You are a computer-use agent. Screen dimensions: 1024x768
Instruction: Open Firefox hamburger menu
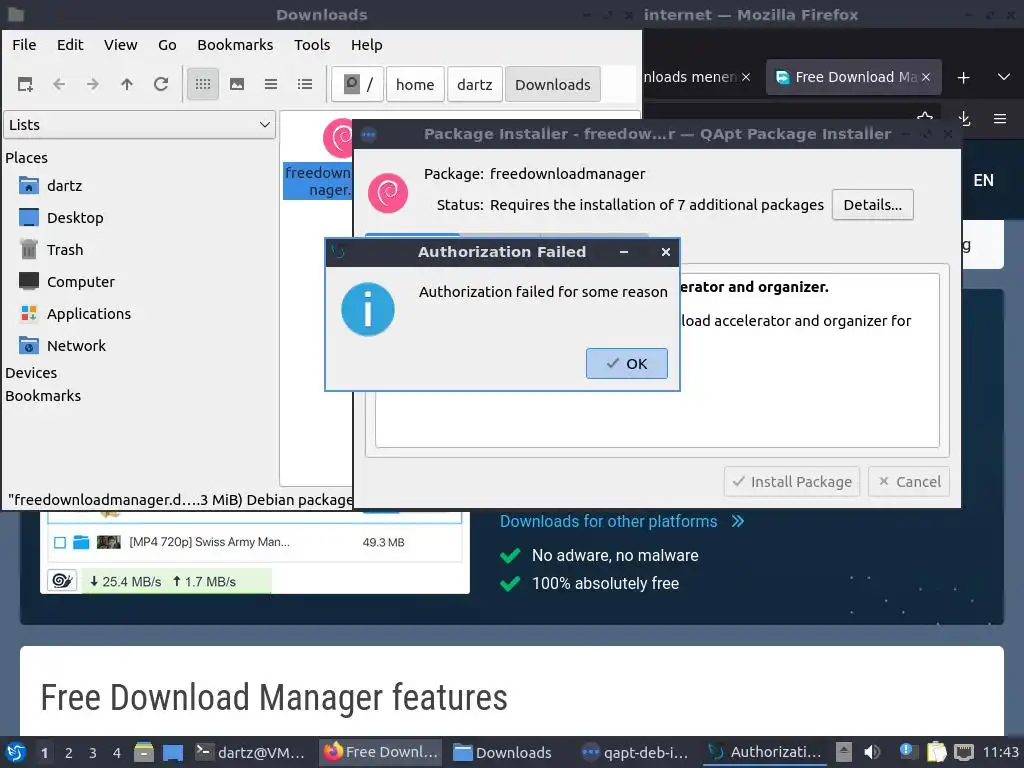[x=1000, y=119]
